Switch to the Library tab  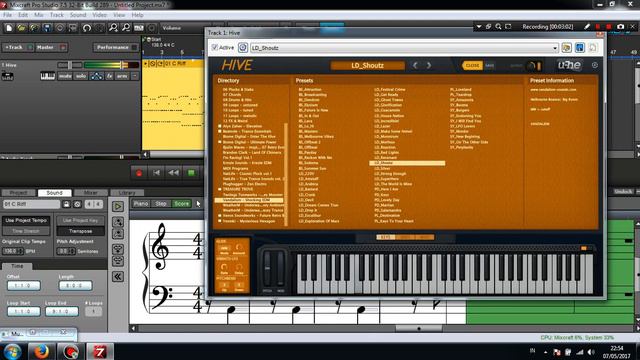point(127,193)
